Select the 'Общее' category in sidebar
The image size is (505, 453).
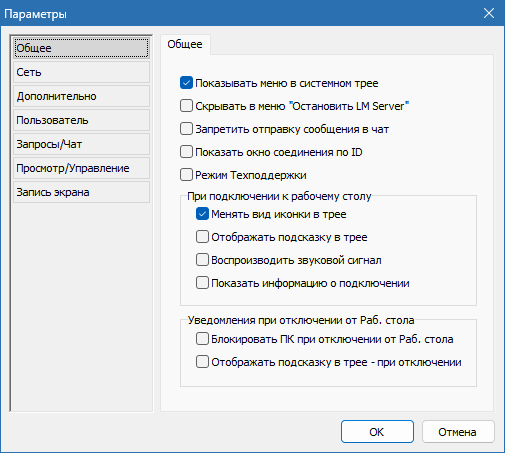(81, 48)
